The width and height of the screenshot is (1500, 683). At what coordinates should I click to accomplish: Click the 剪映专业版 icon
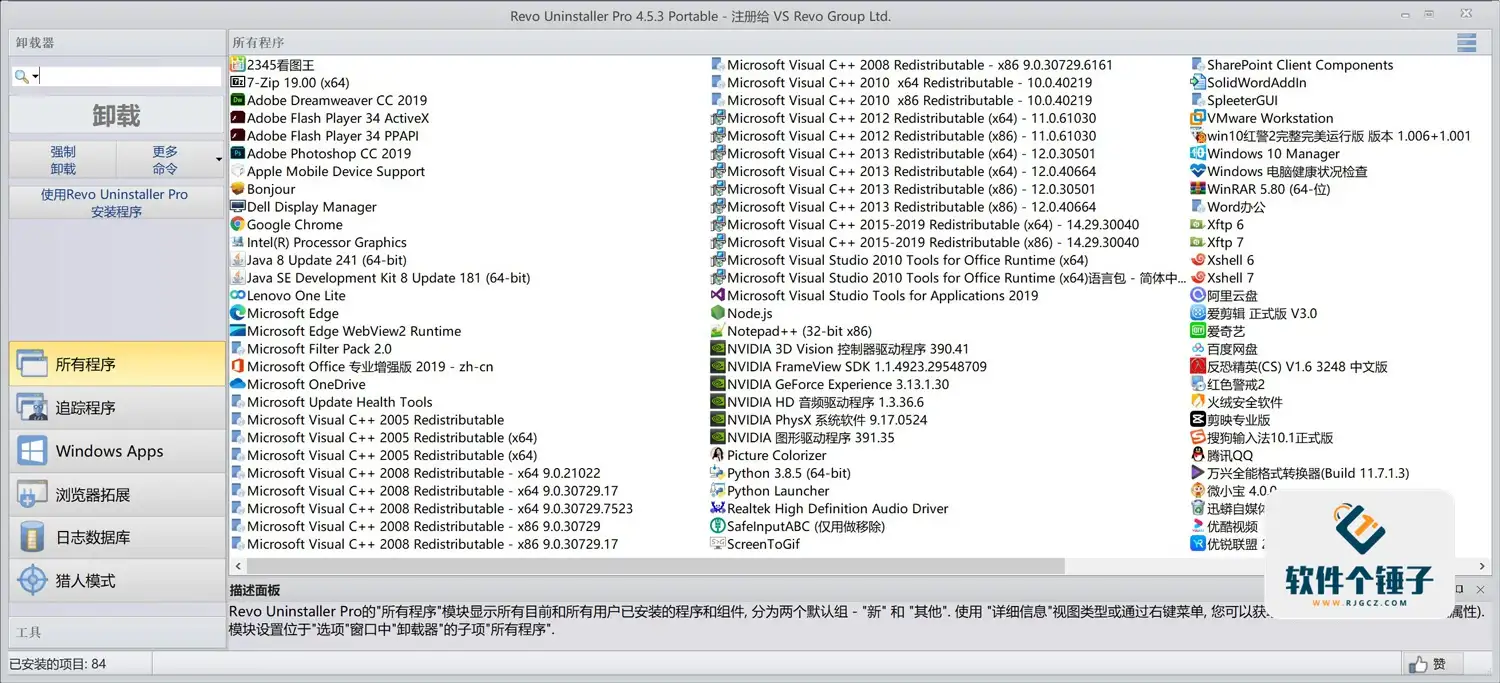point(1198,420)
